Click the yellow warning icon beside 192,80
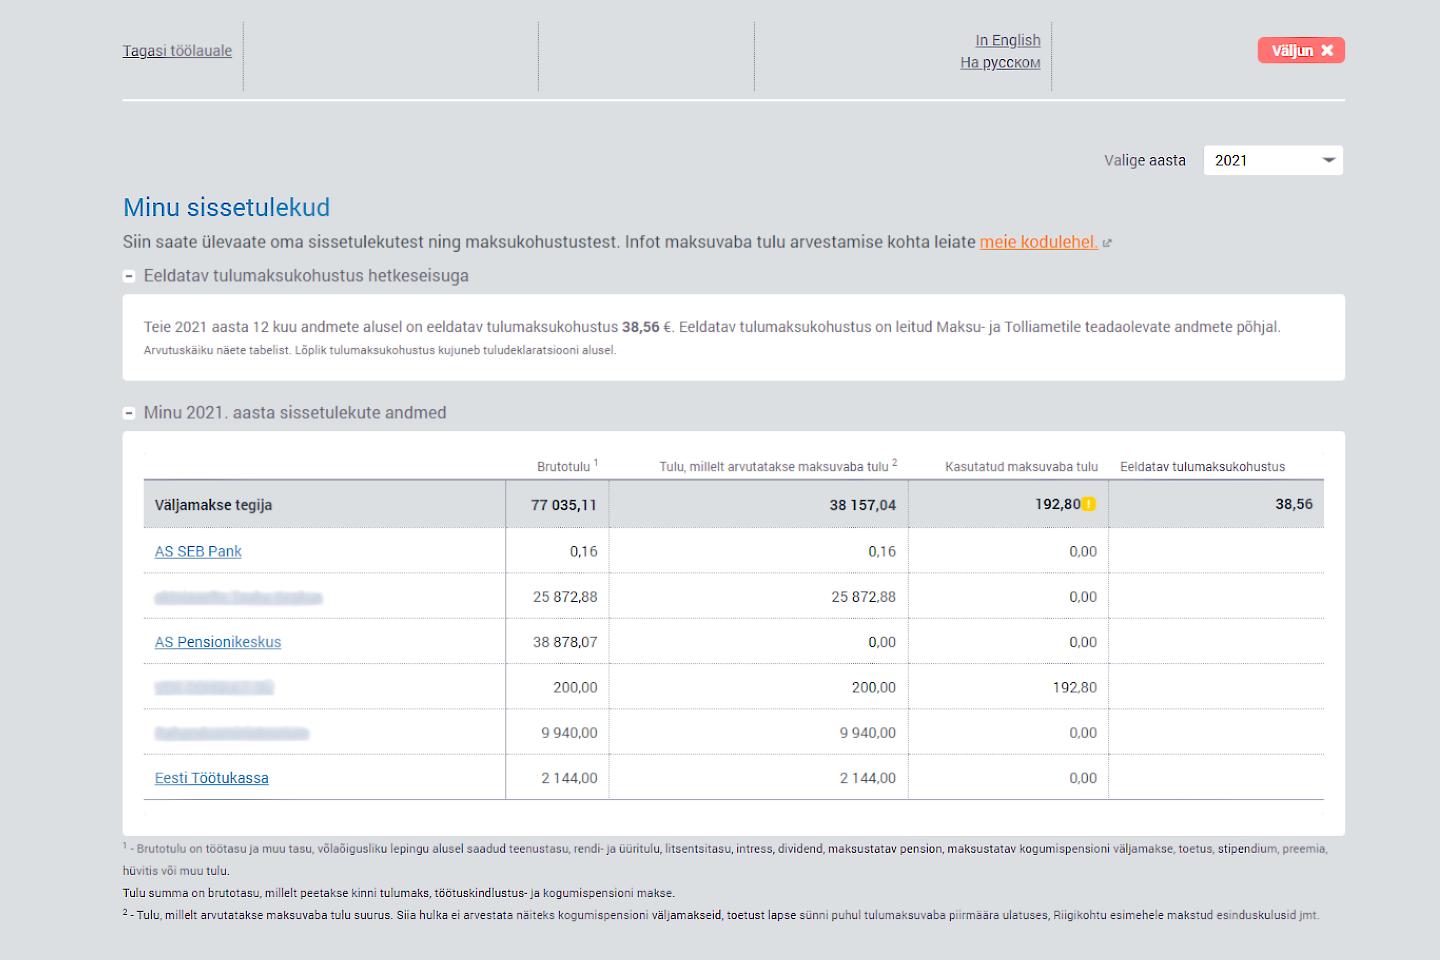This screenshot has height=960, width=1440. pyautogui.click(x=1089, y=504)
